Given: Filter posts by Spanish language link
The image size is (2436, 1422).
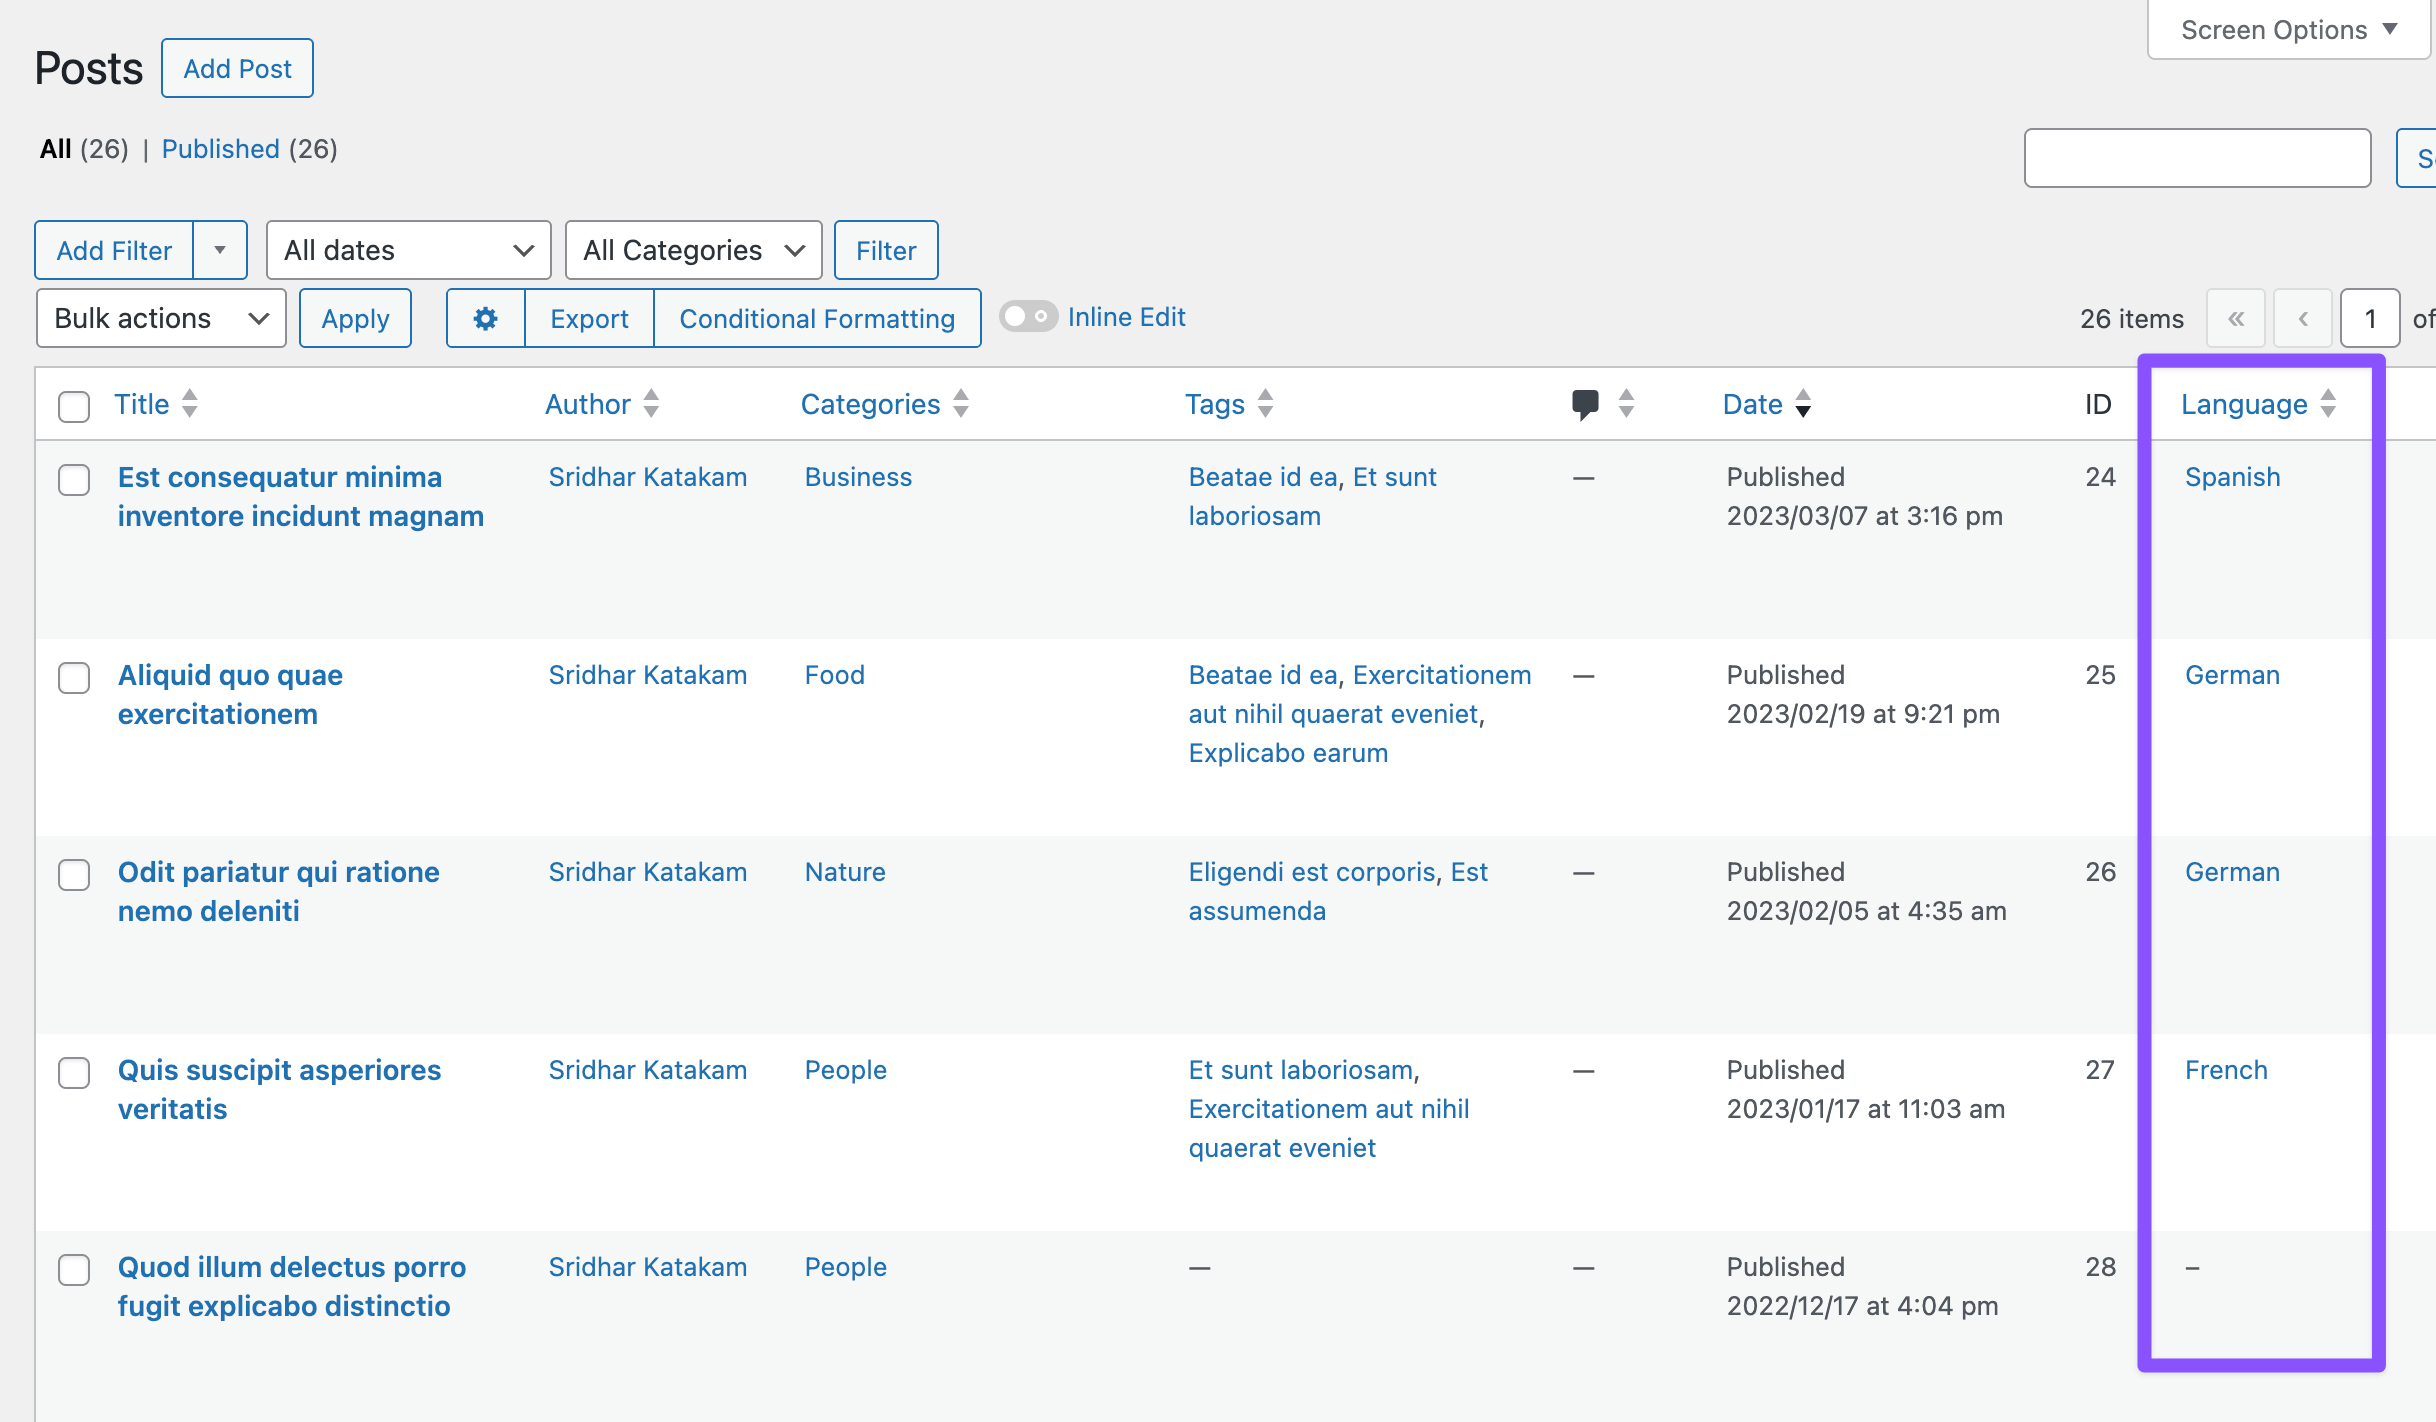Looking at the screenshot, I should pyautogui.click(x=2232, y=477).
